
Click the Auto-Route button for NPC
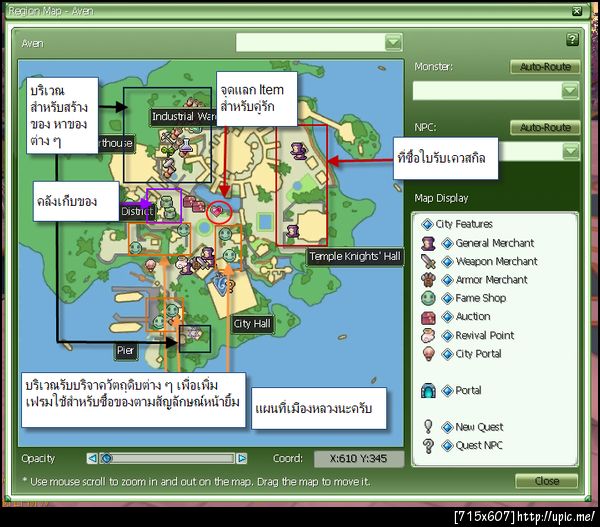(545, 127)
